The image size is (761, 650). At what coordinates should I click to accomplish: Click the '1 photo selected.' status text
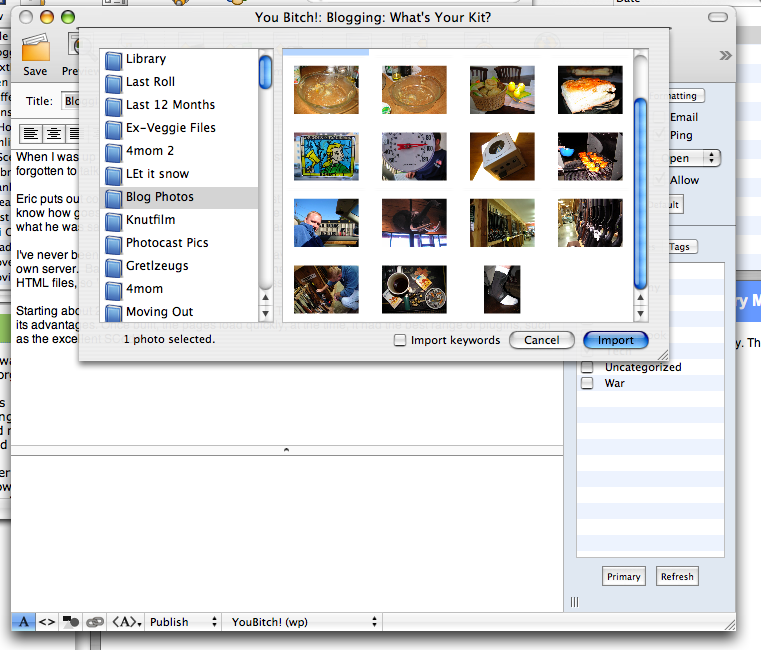169,339
